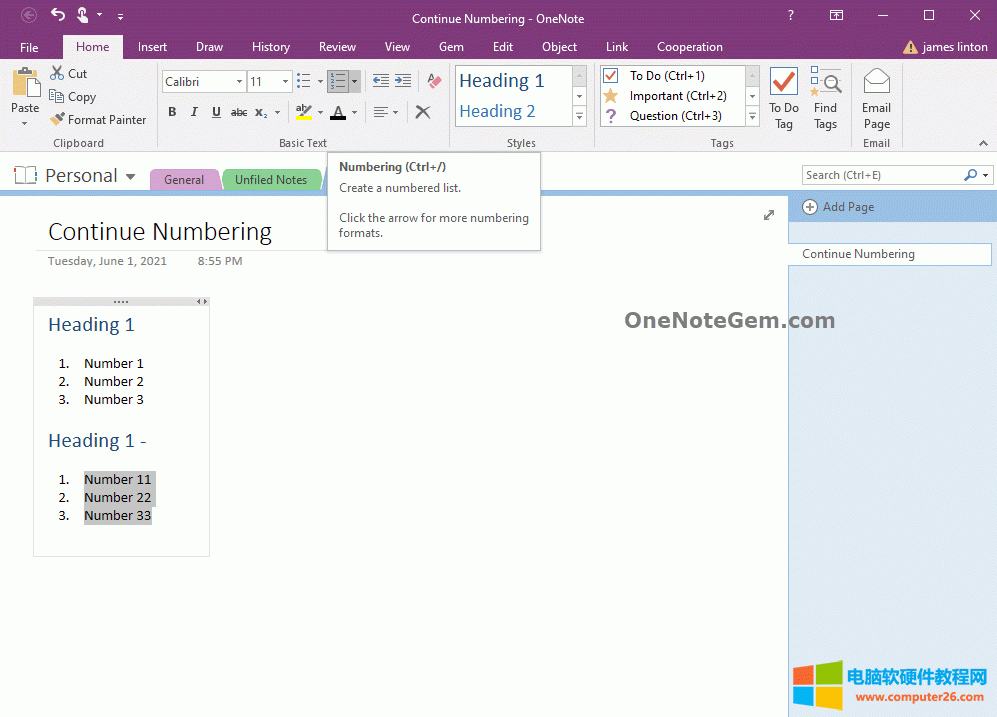
Task: Apply strikethrough formatting
Action: pyautogui.click(x=239, y=112)
